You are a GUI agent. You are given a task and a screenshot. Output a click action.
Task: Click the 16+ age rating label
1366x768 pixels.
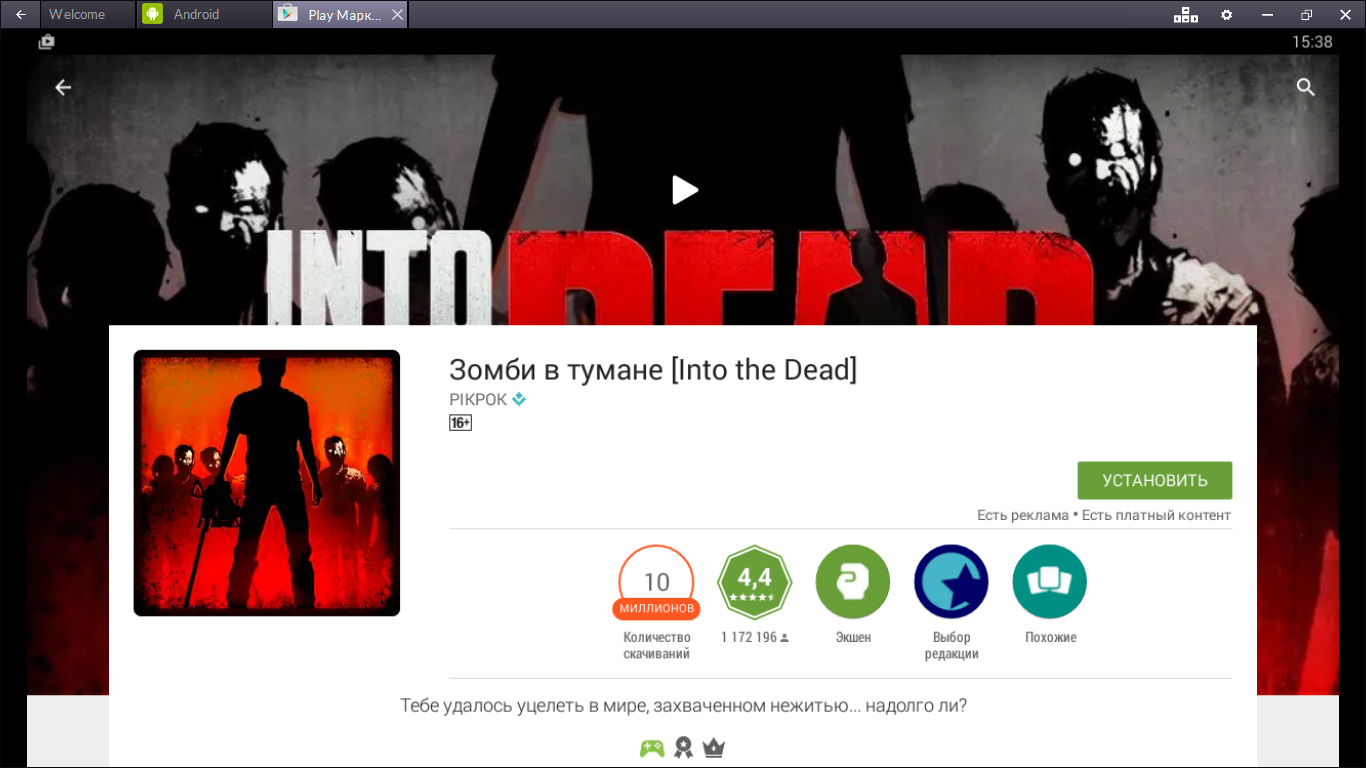[x=460, y=423]
